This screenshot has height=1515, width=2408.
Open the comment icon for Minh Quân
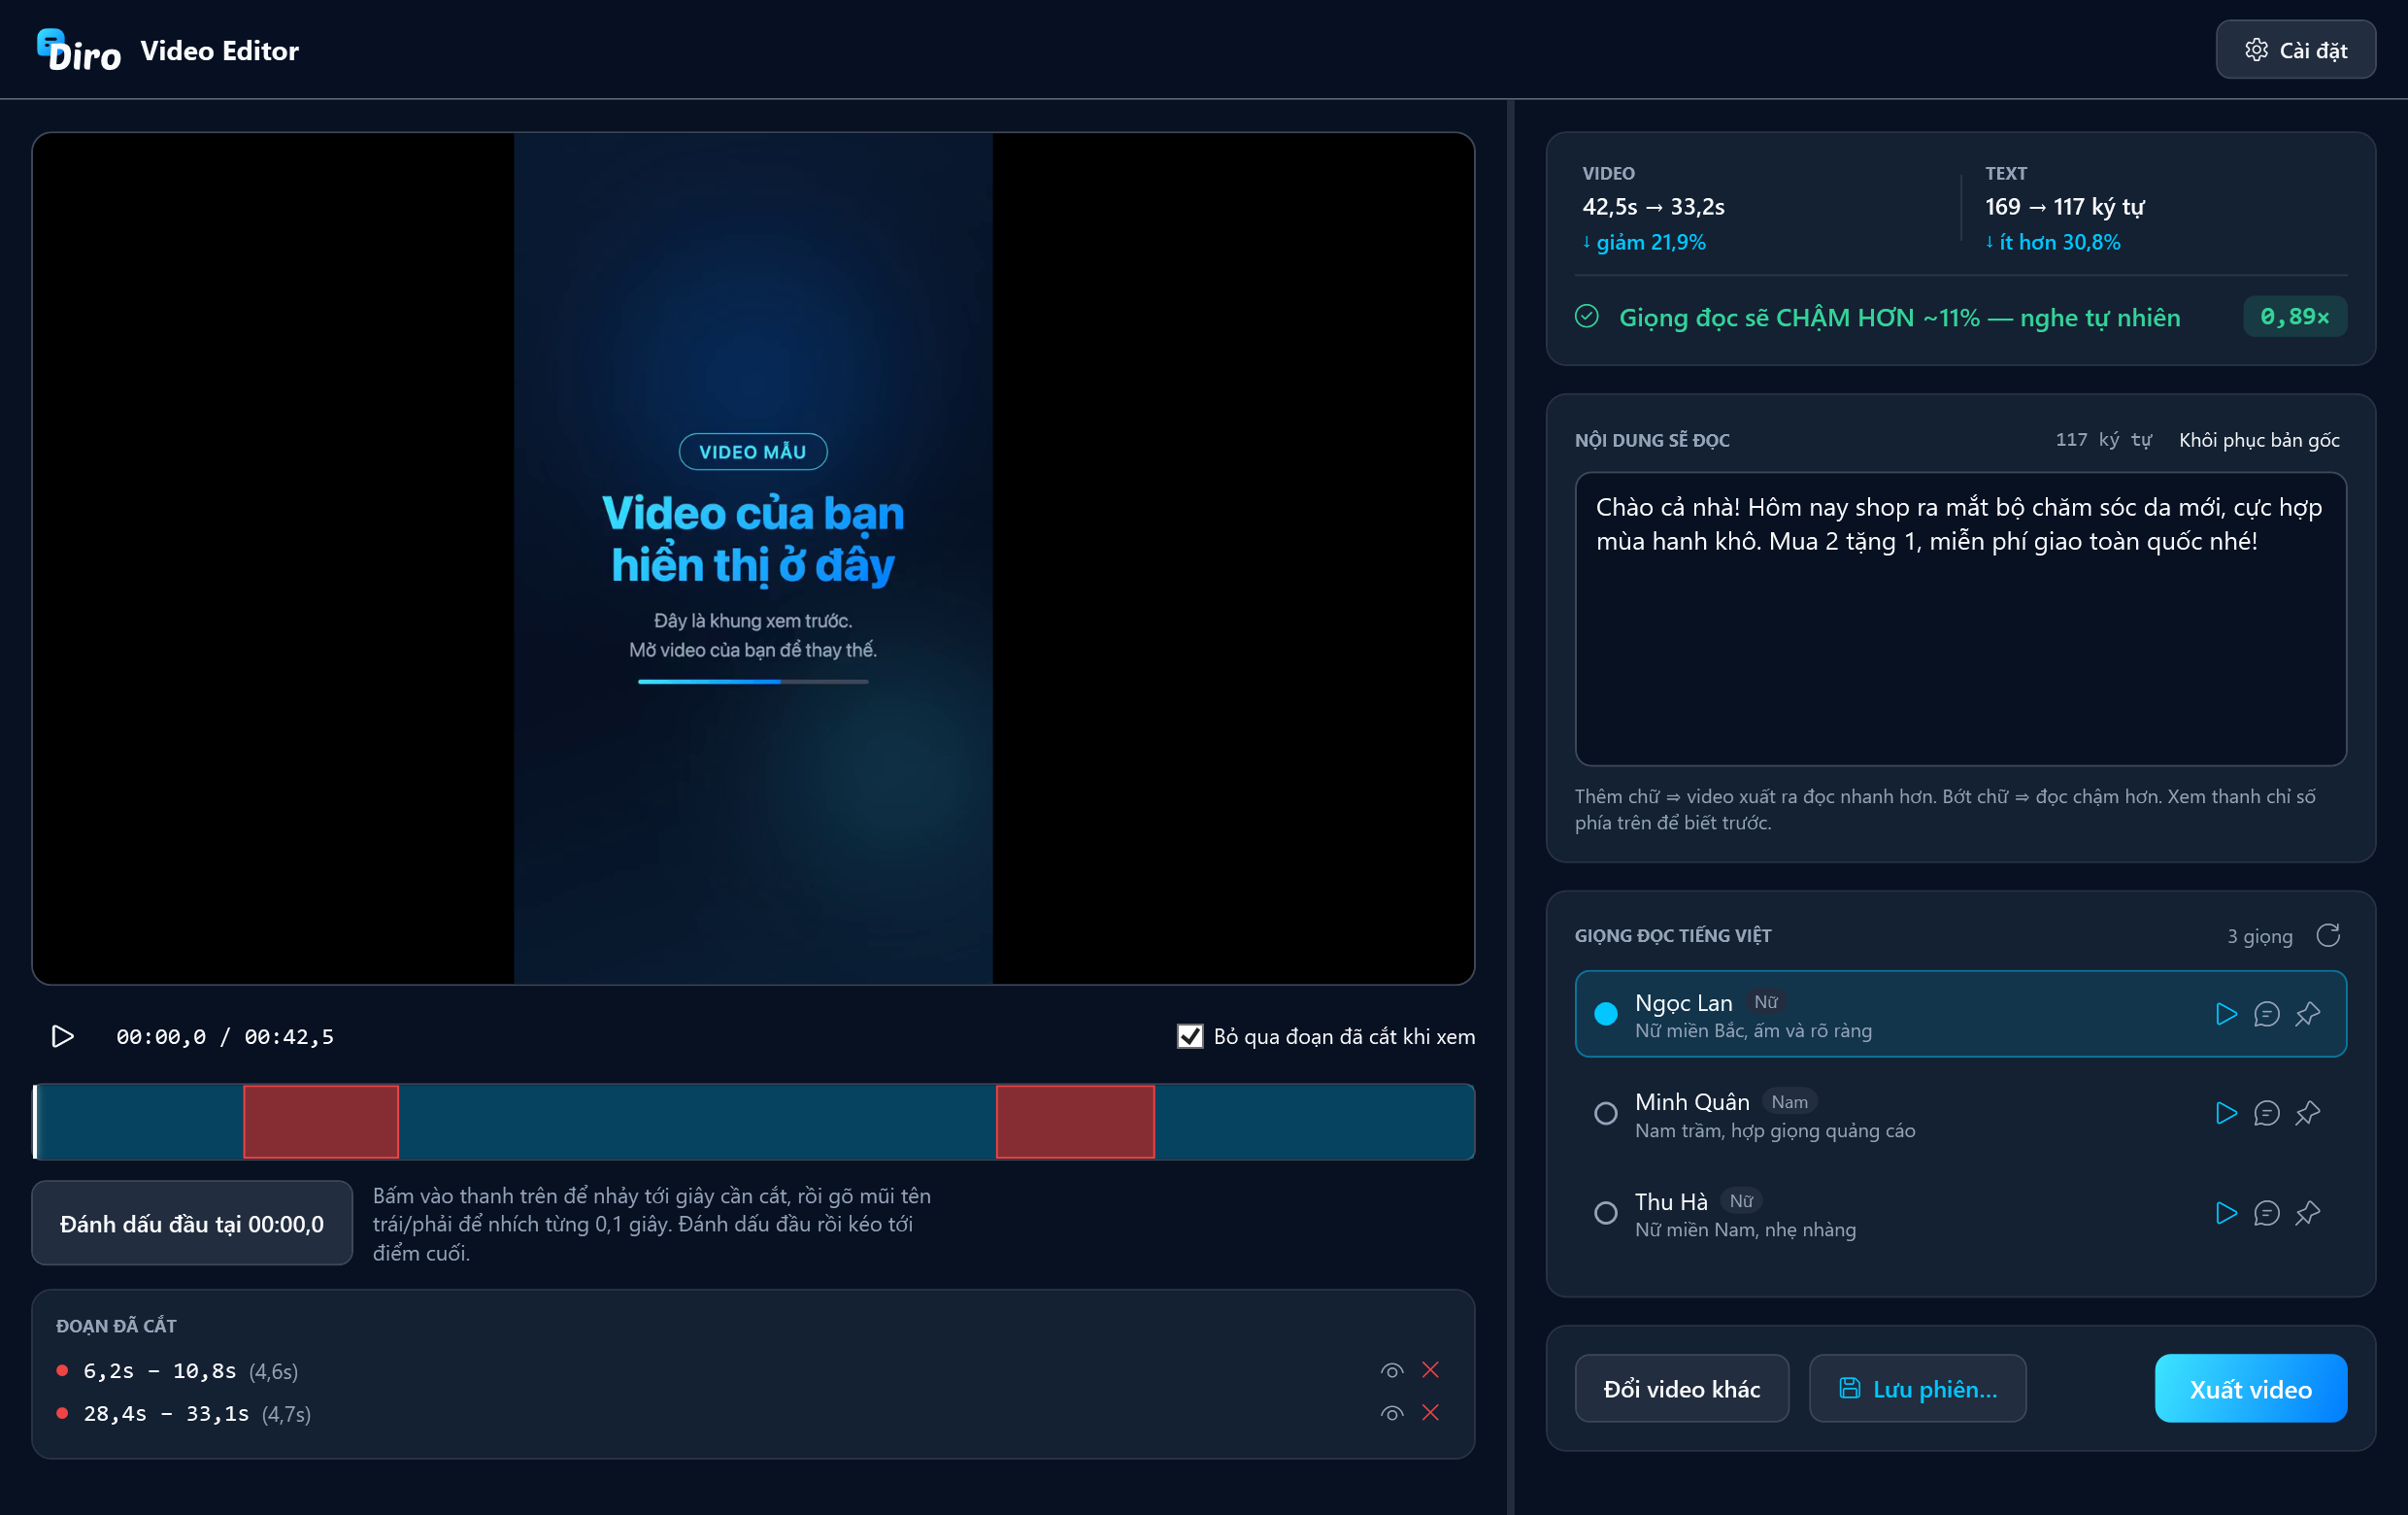click(2266, 1113)
